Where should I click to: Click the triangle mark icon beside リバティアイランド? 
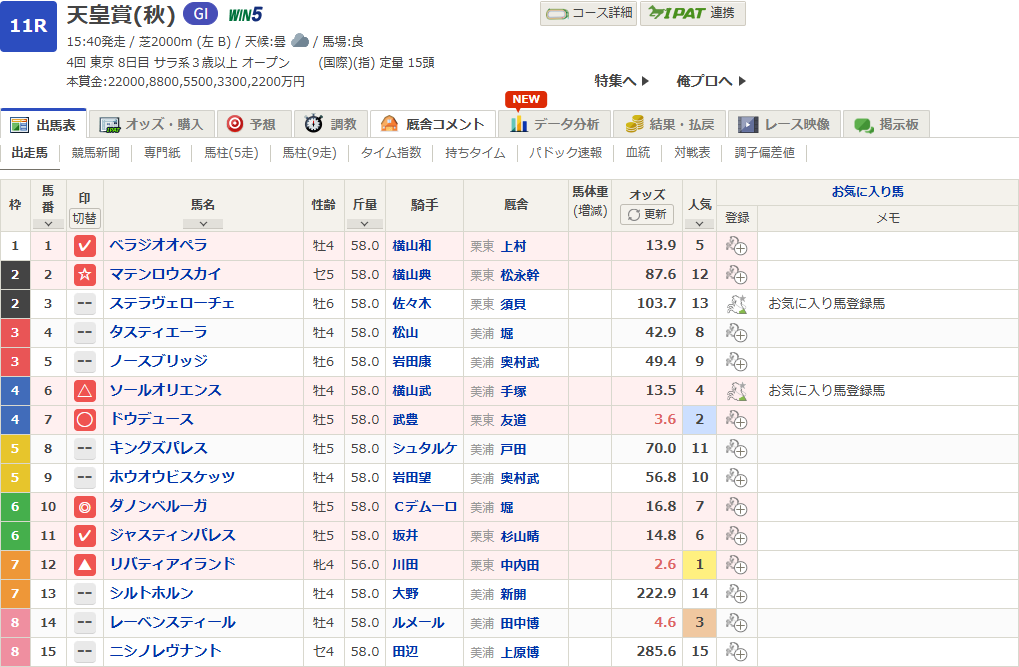[x=86, y=563]
